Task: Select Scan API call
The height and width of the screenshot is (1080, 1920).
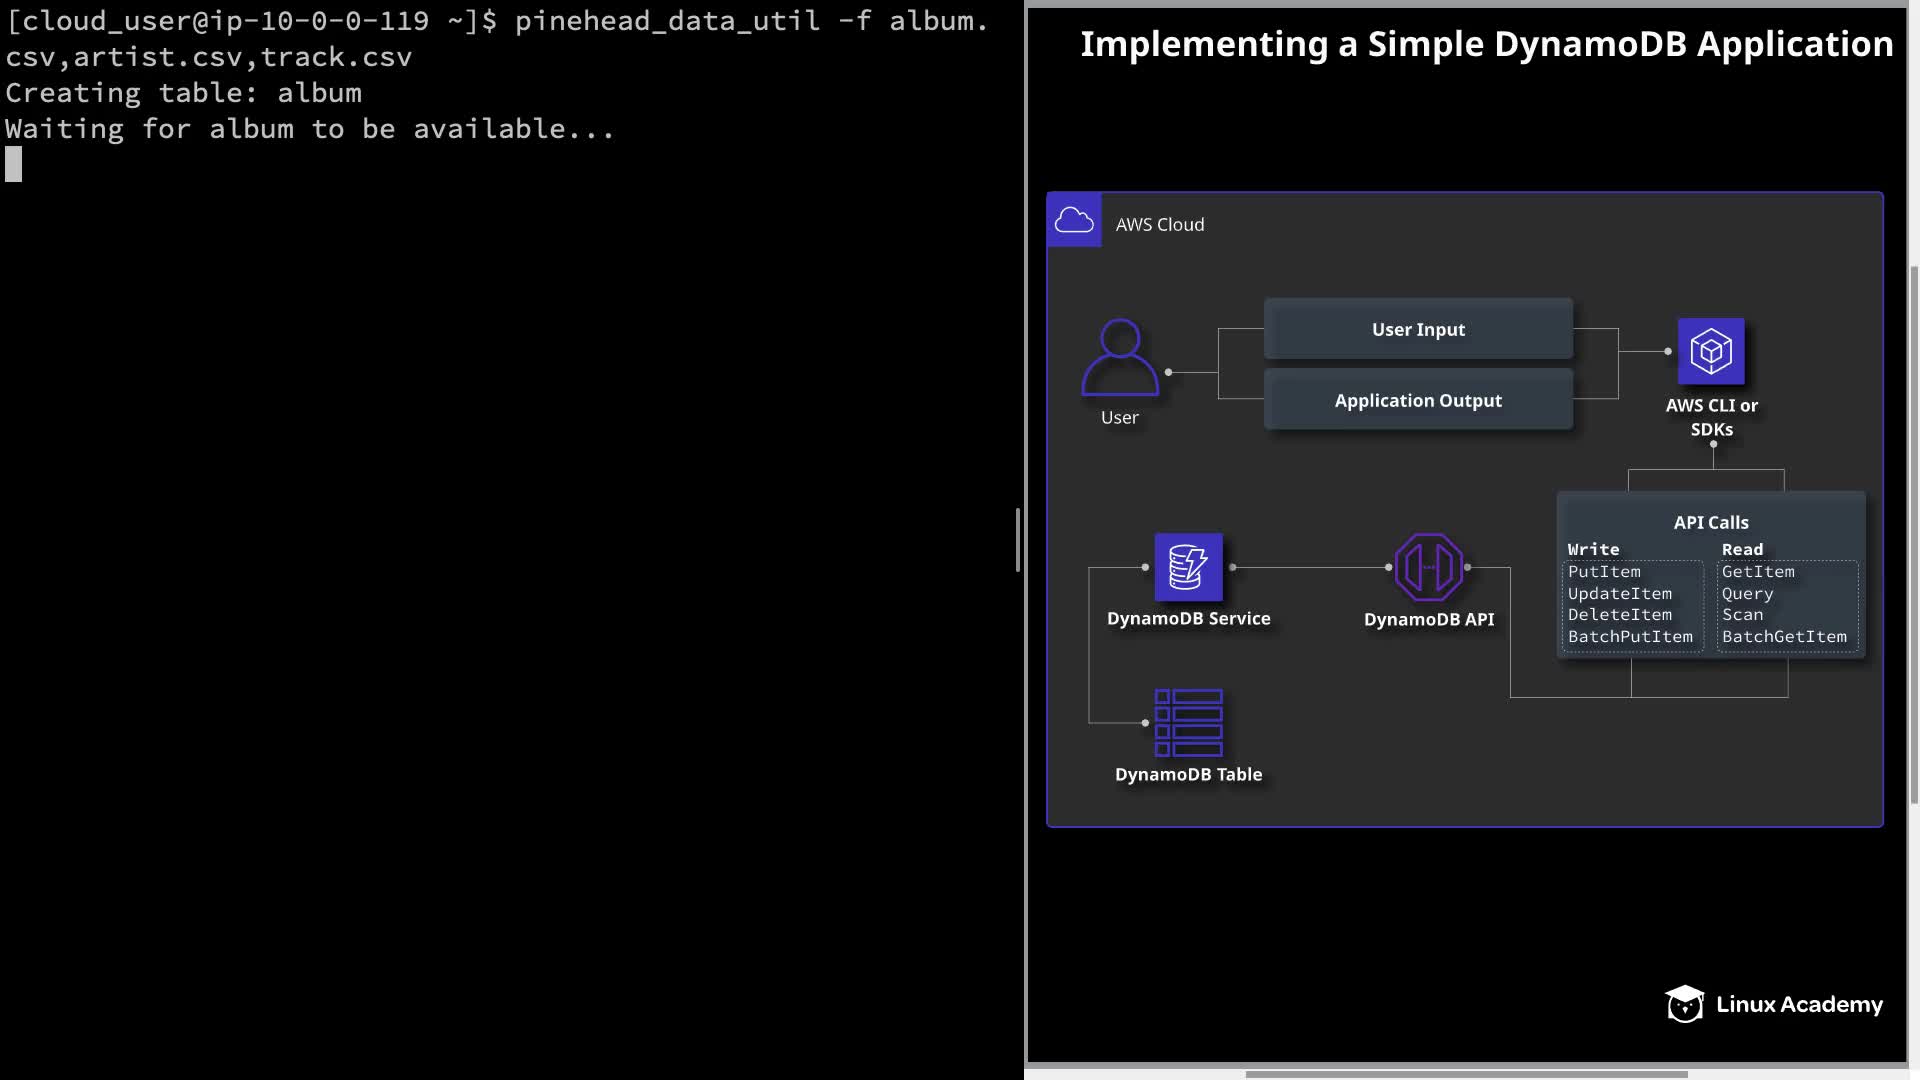Action: (x=1742, y=615)
